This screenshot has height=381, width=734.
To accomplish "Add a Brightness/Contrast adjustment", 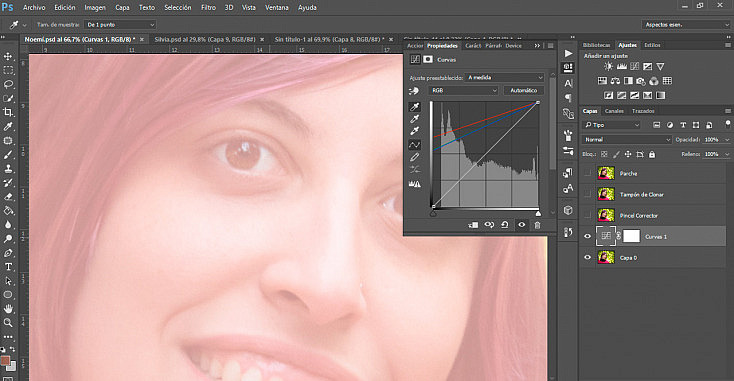I will pos(608,66).
